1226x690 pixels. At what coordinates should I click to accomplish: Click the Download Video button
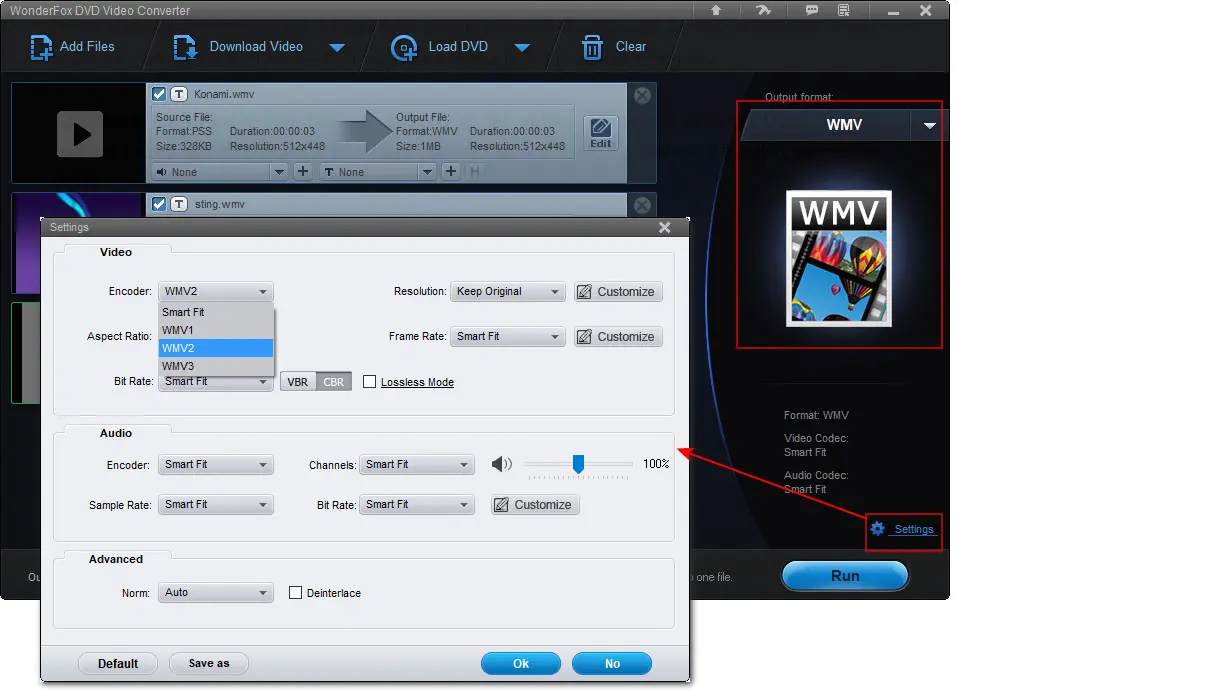pos(239,47)
